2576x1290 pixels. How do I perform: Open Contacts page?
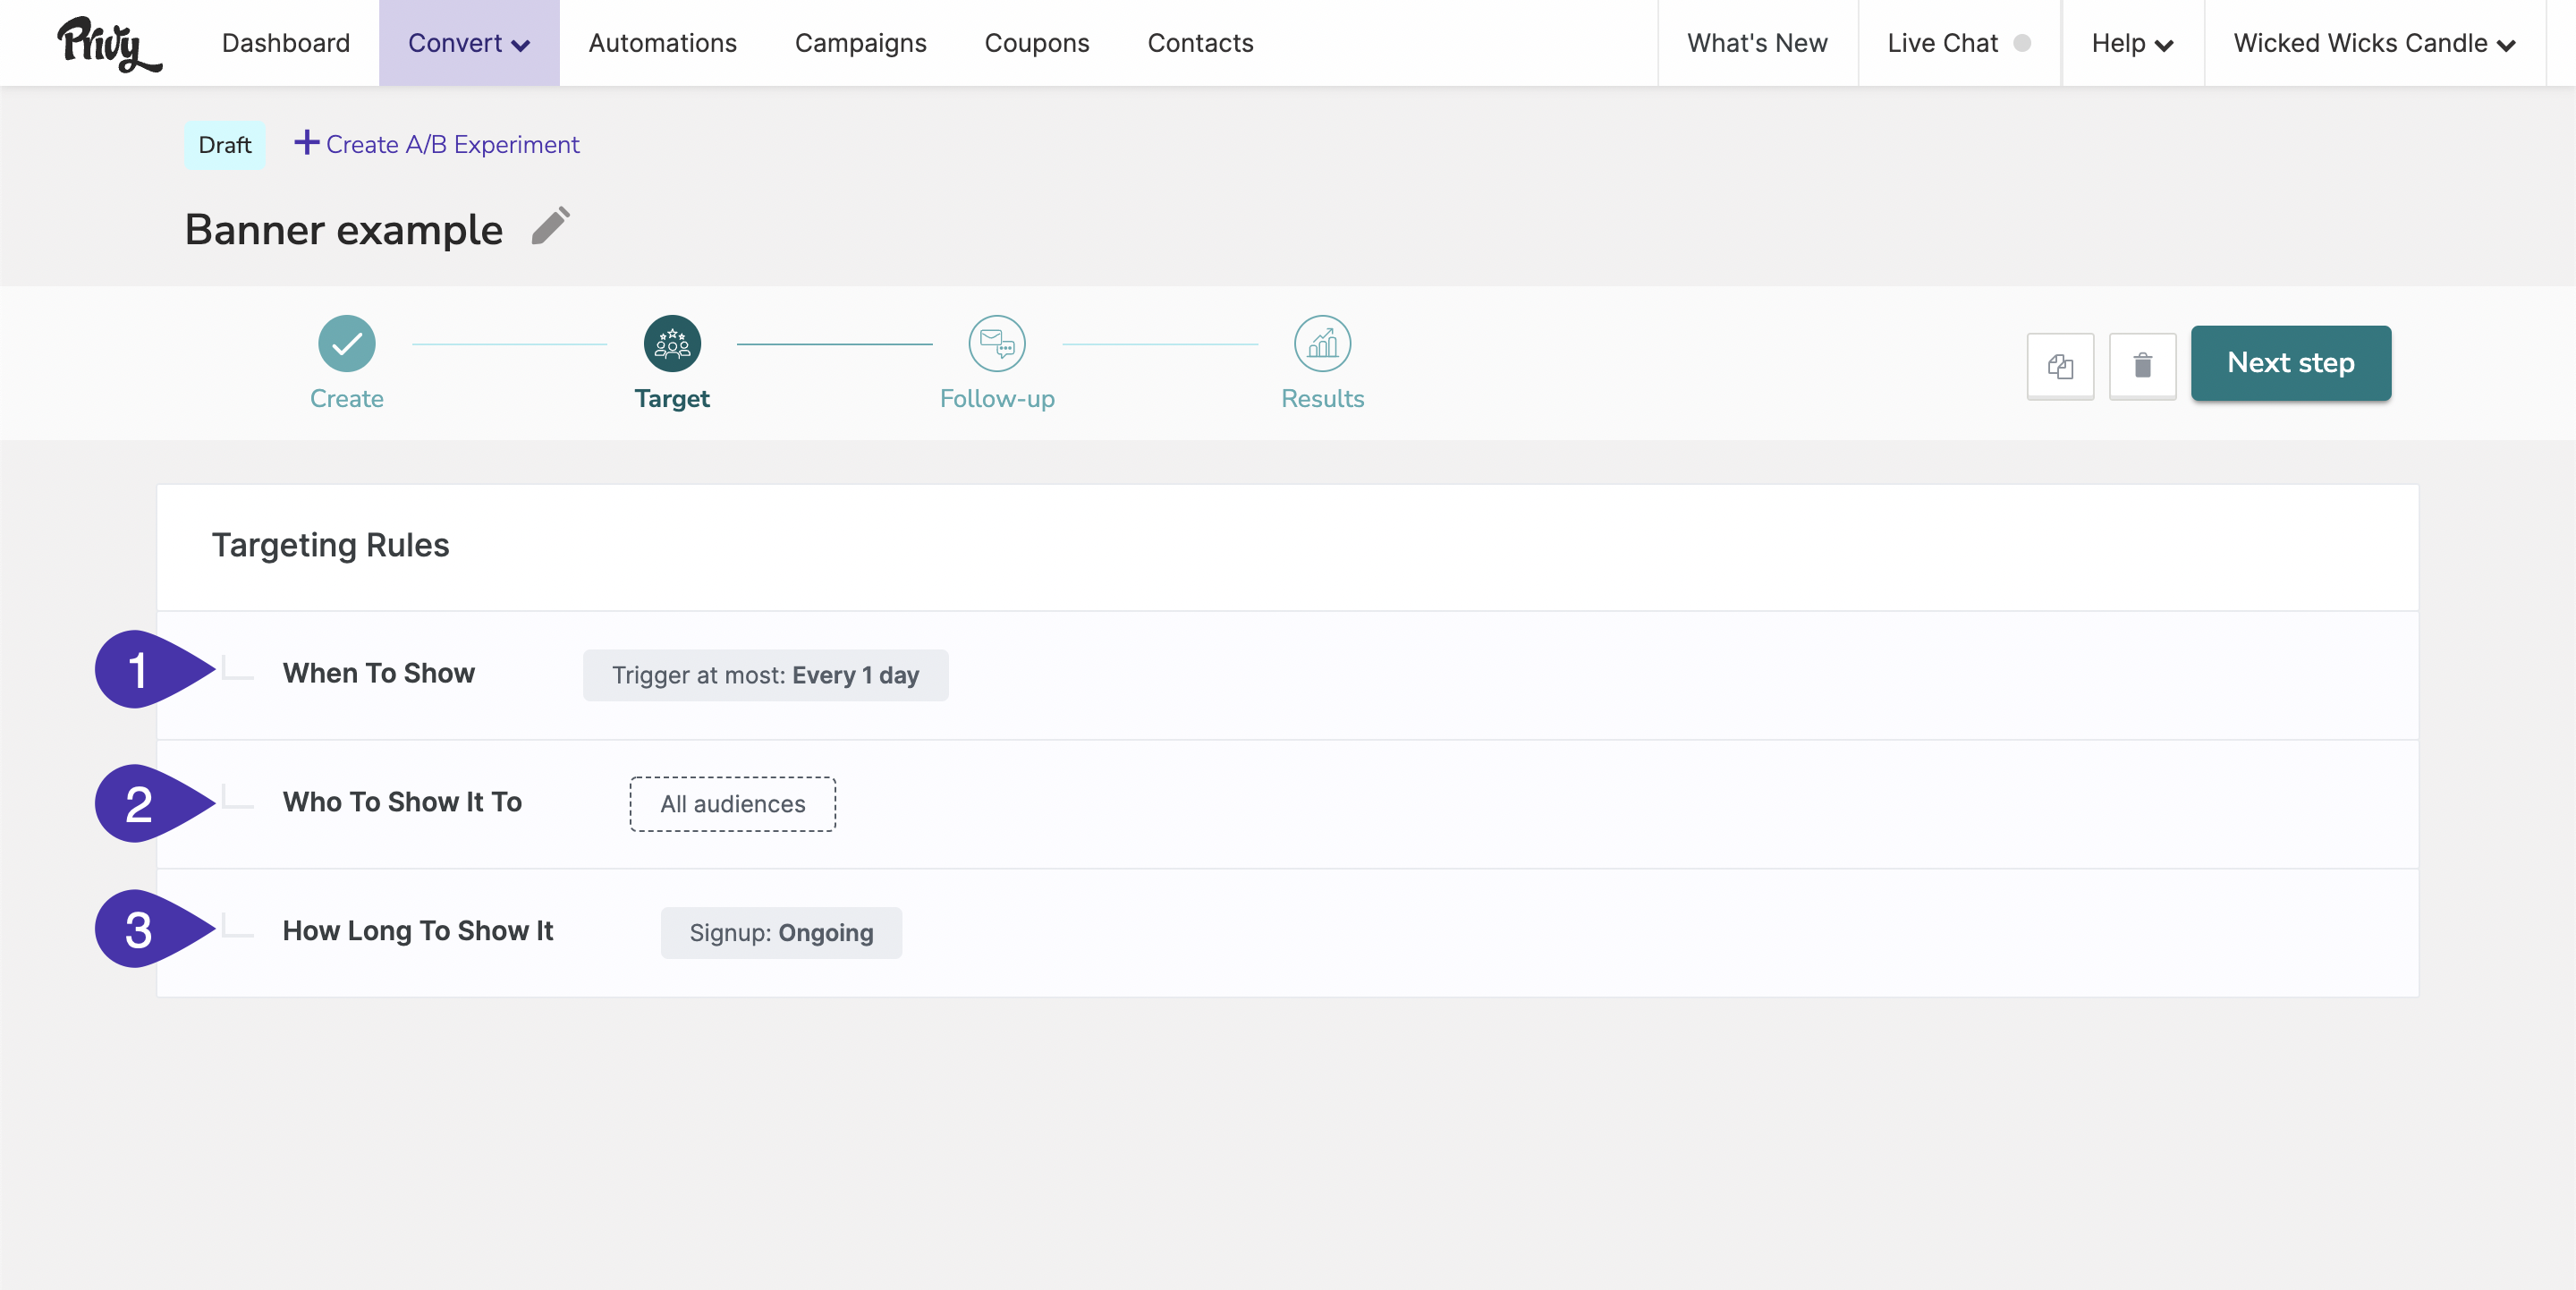click(x=1200, y=43)
